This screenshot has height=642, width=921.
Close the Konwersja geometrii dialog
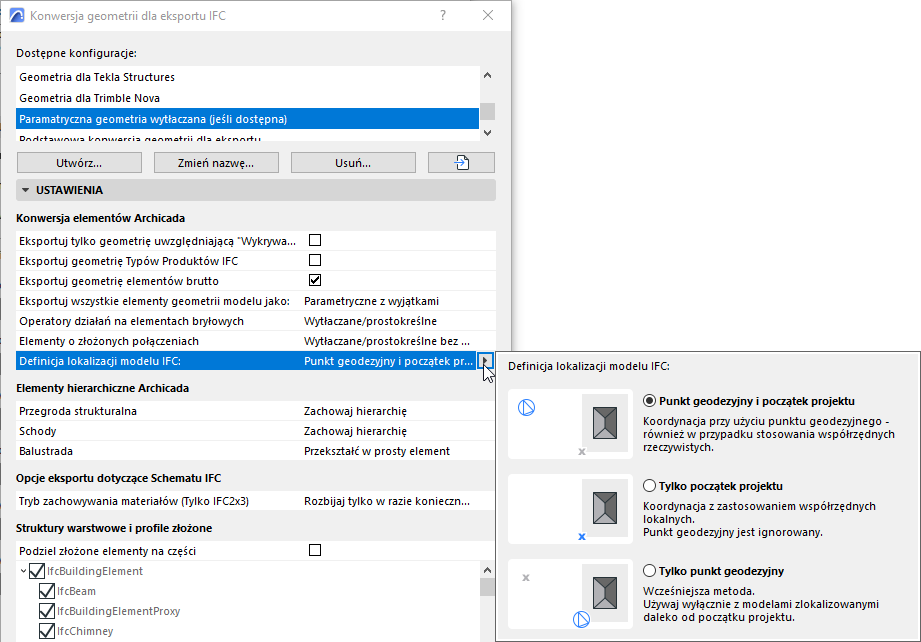click(488, 15)
